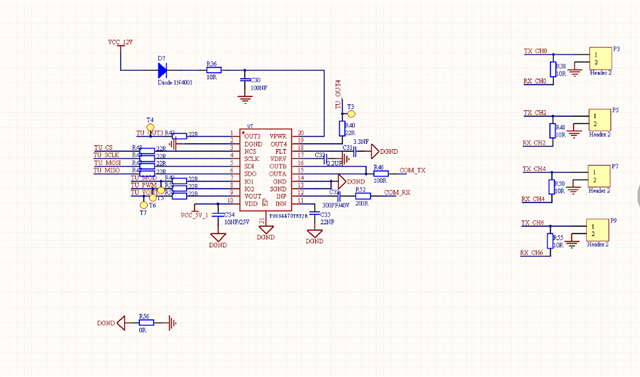Select the P7 Header 2 connector
The width and height of the screenshot is (640, 377).
599,176
